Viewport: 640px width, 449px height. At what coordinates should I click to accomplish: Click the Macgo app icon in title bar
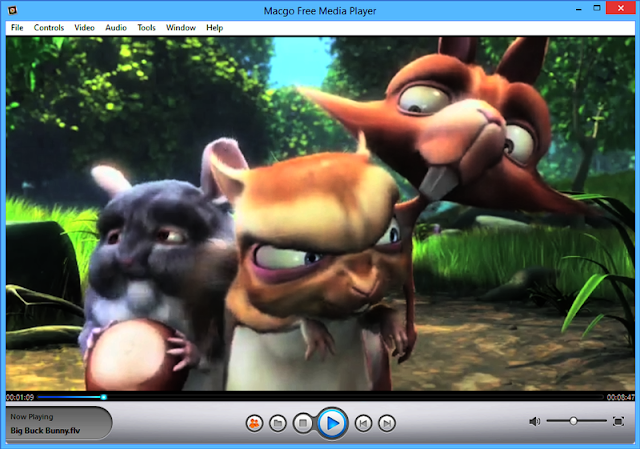12,10
